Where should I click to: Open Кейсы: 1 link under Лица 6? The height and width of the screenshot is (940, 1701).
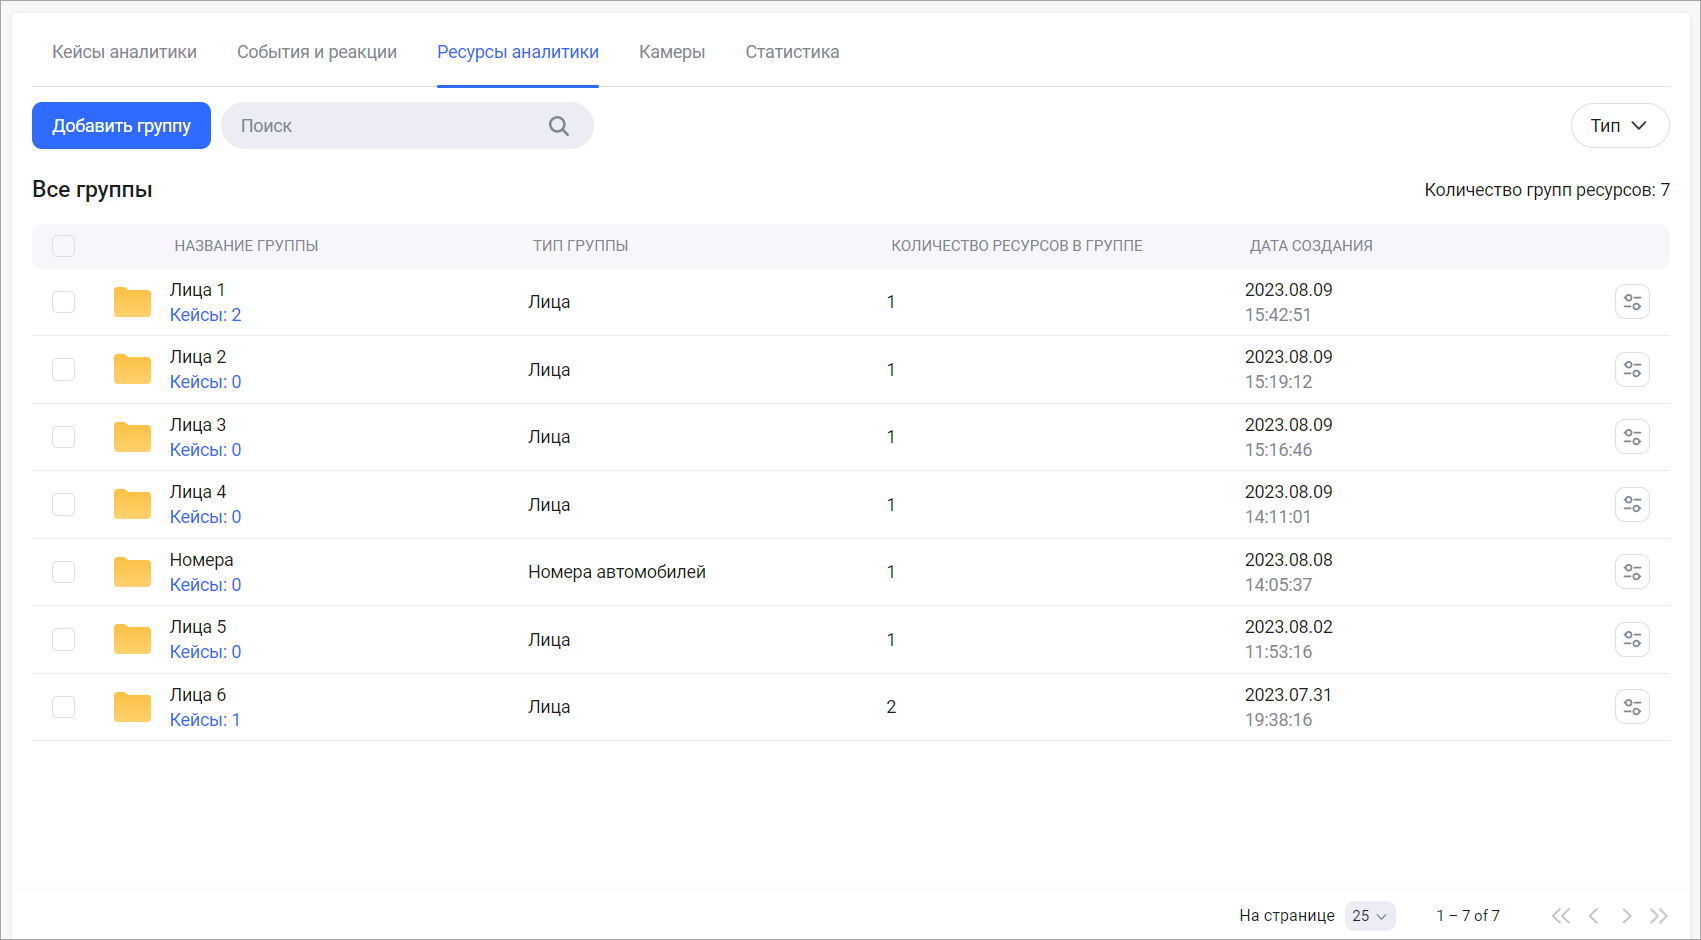pyautogui.click(x=205, y=720)
